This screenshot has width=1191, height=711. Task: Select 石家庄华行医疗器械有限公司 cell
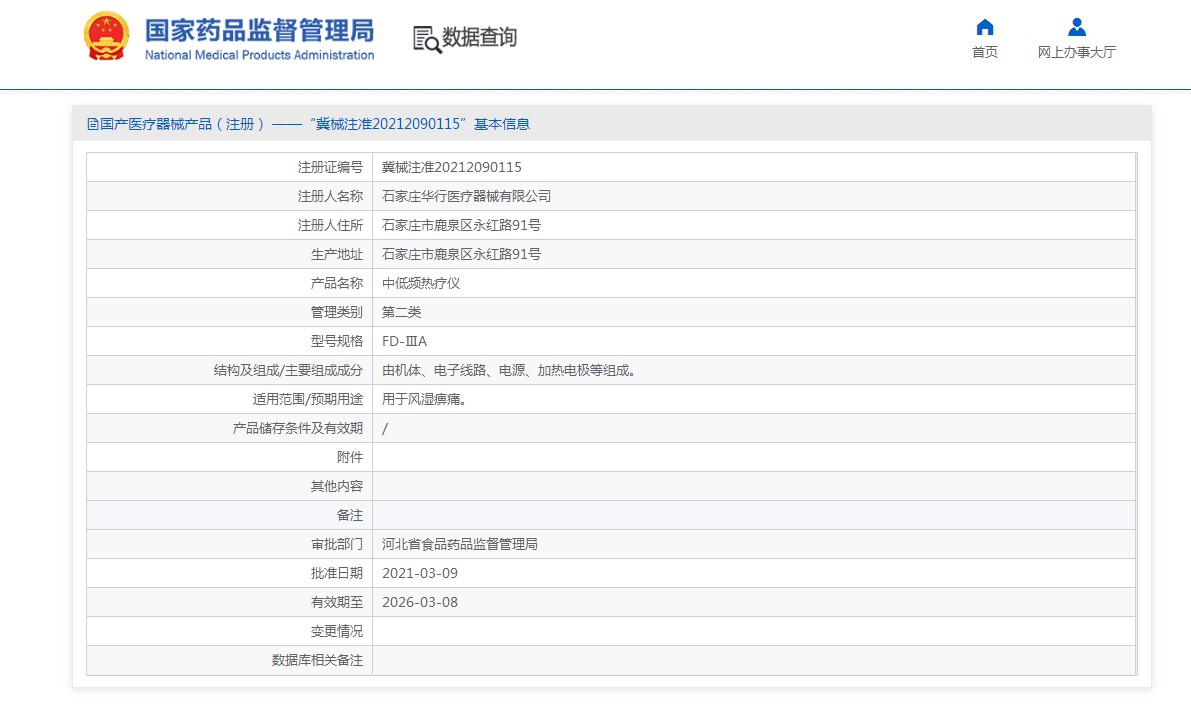[x=466, y=196]
